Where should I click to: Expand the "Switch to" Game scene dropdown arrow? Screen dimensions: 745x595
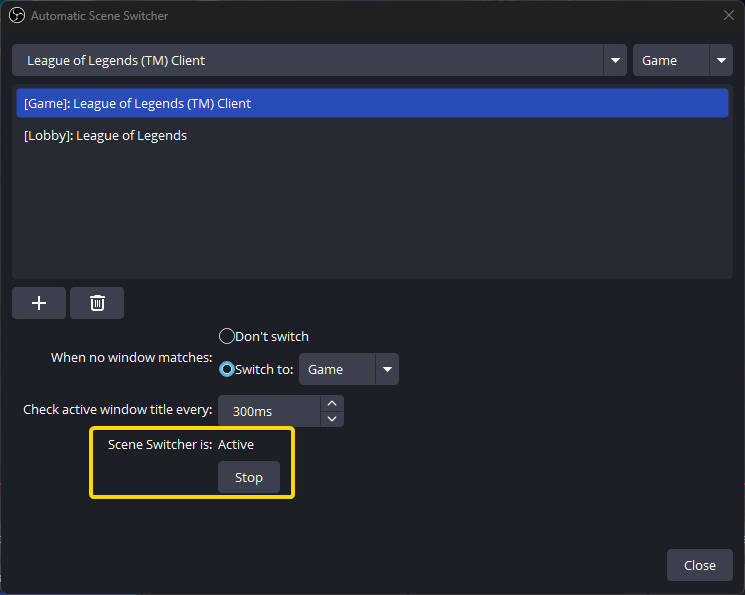386,369
